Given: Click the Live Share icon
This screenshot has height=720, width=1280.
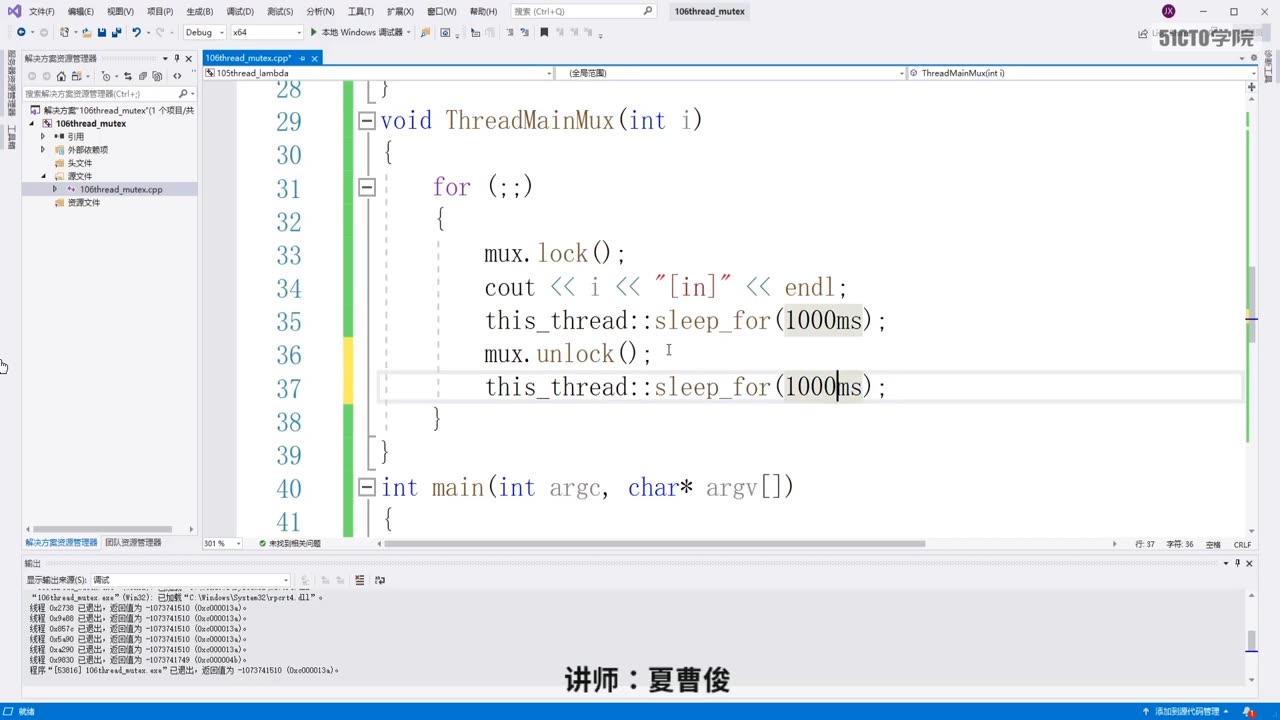Looking at the screenshot, I should click(x=1143, y=34).
